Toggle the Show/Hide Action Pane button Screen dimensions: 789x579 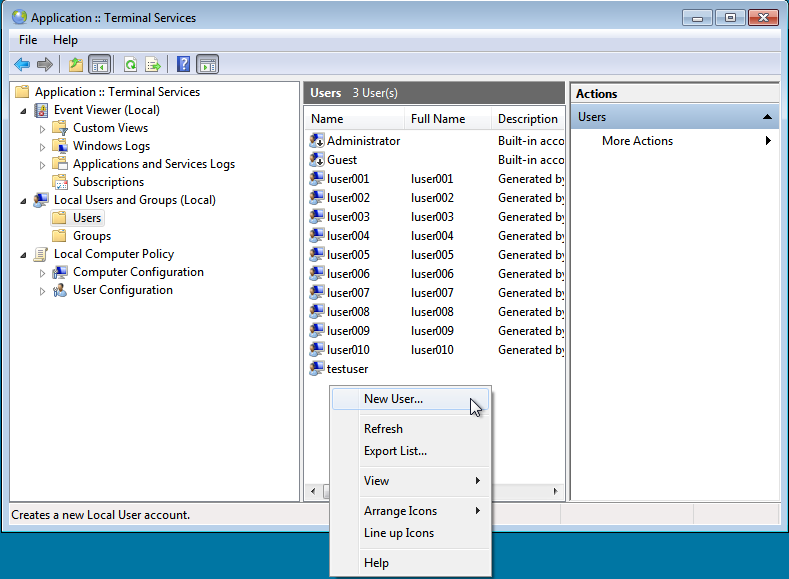[x=207, y=65]
